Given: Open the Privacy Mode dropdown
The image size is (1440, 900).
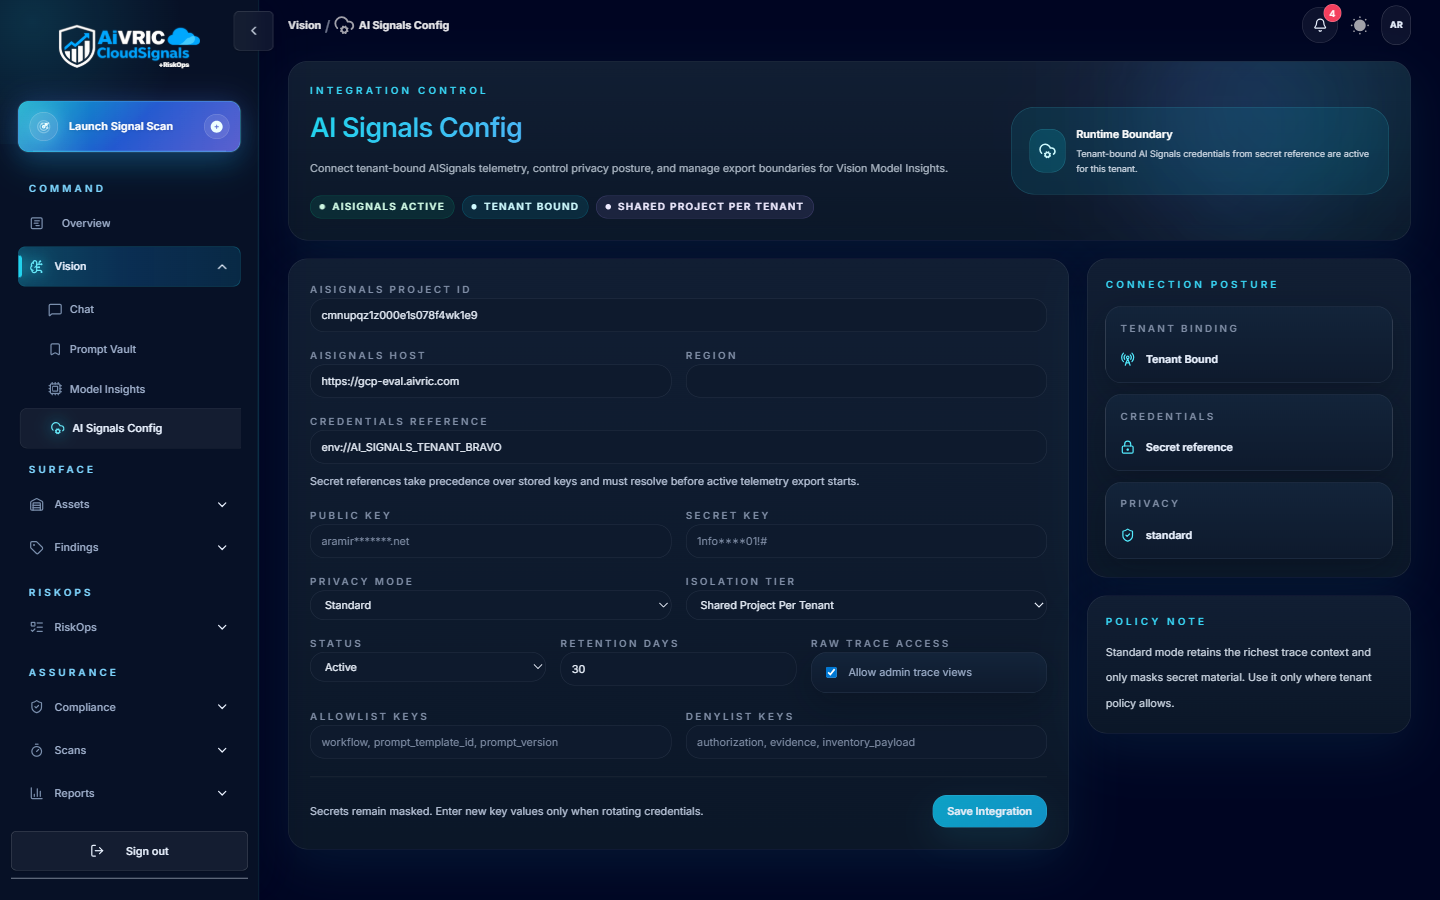Looking at the screenshot, I should pyautogui.click(x=491, y=605).
